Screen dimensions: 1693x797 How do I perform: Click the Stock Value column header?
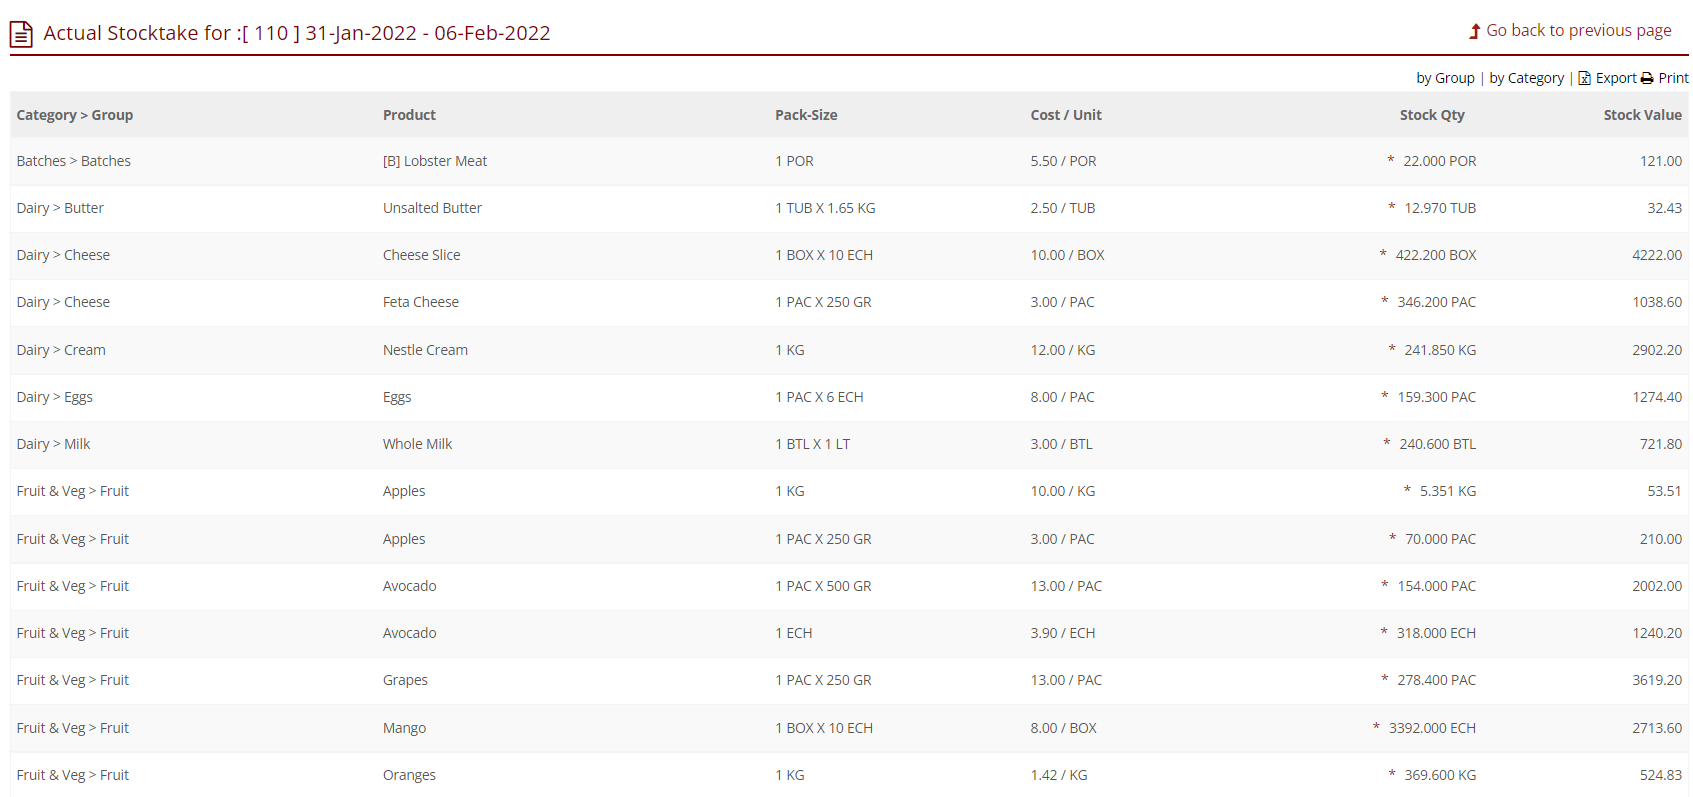tap(1642, 115)
